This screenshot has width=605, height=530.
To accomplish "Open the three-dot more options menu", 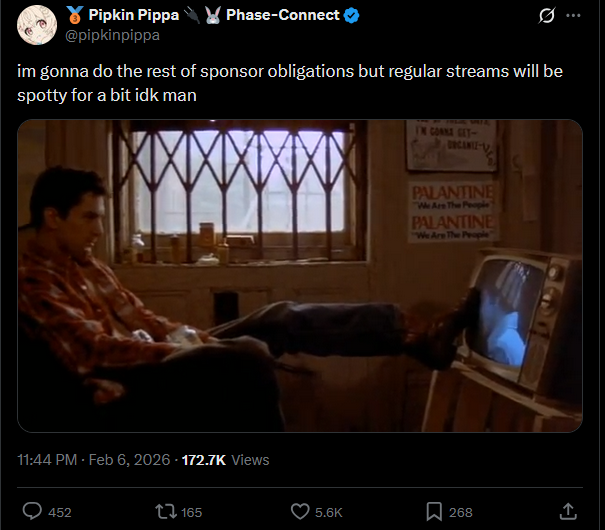I will coord(573,15).
